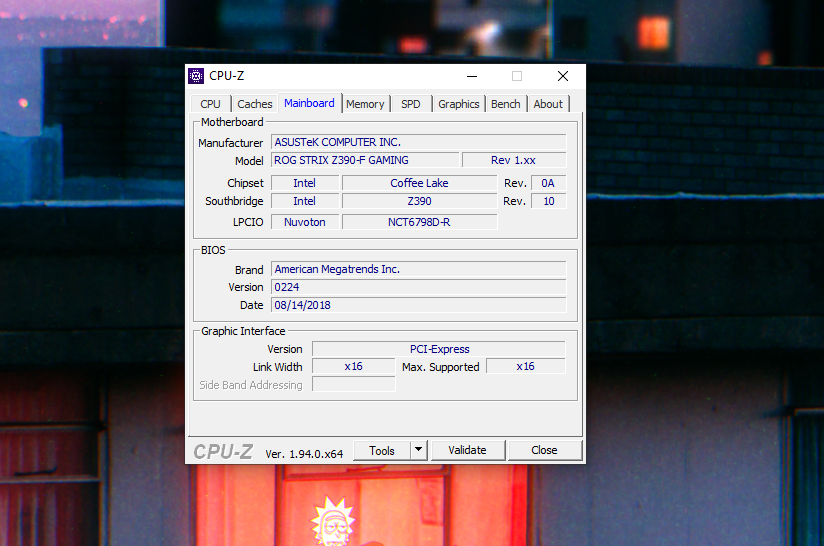This screenshot has width=824, height=546.
Task: Click BIOS brand American Megatrends Inc.
Action: tap(419, 269)
